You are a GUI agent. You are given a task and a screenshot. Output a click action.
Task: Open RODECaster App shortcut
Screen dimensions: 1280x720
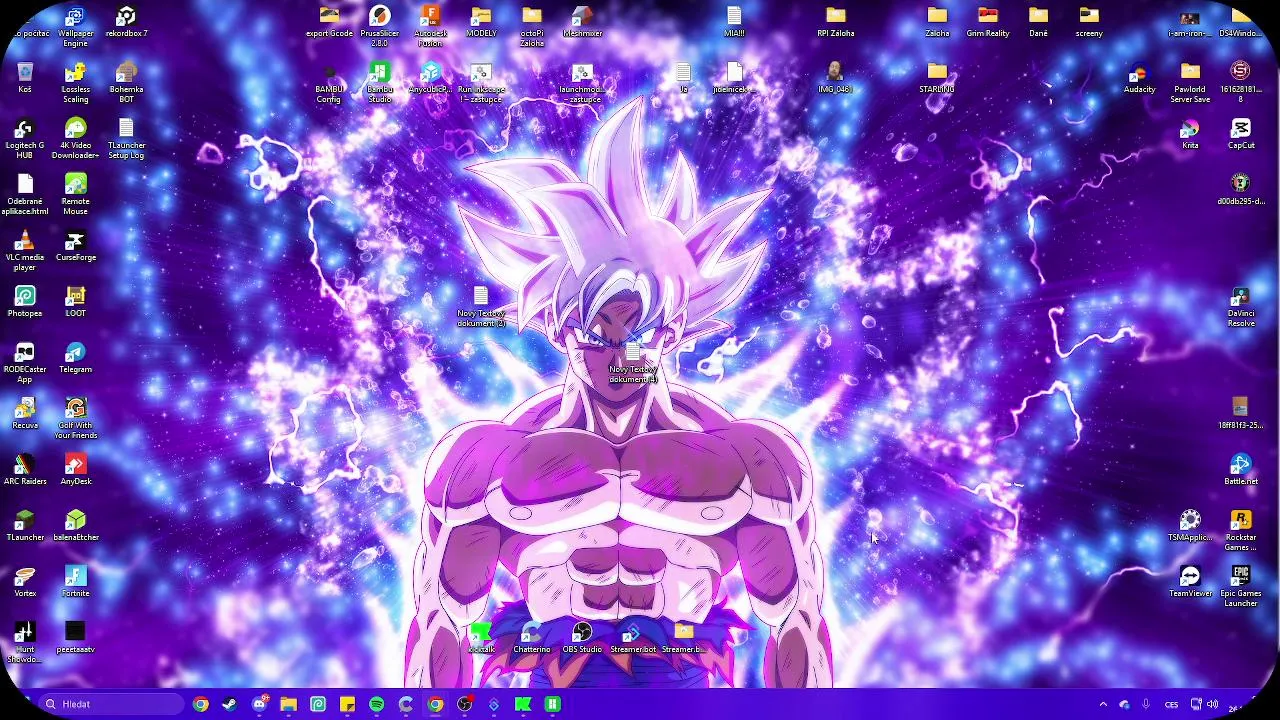coord(25,363)
